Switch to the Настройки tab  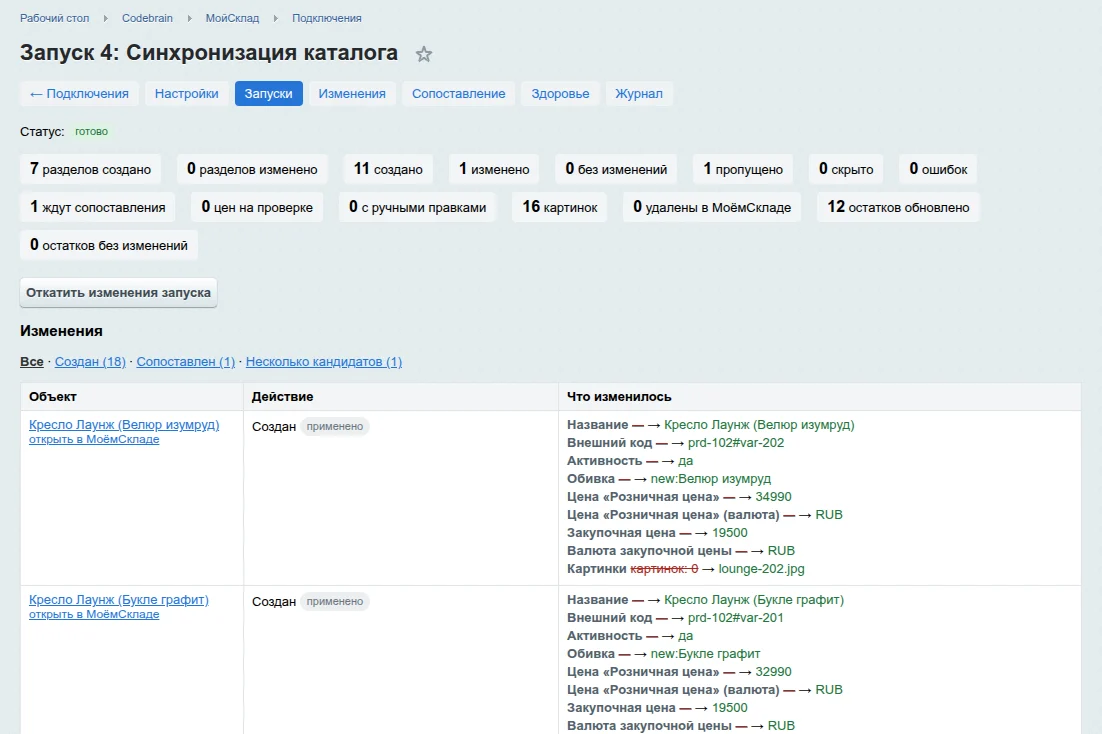coord(186,94)
